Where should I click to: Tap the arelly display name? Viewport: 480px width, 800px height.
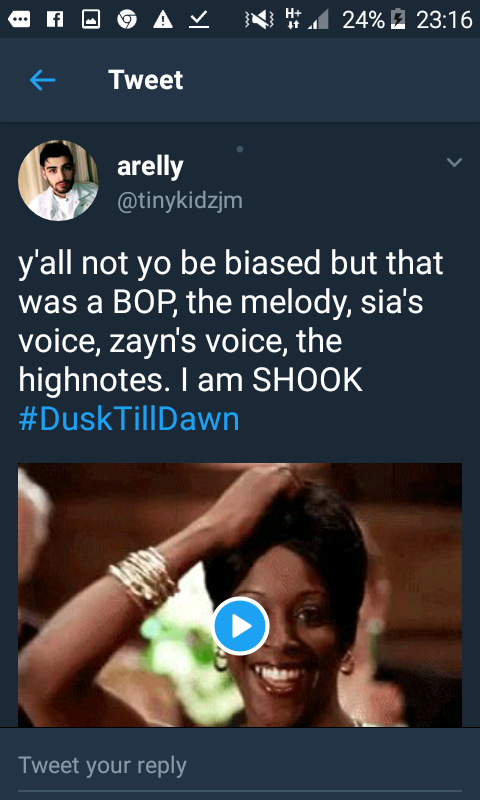tap(150, 166)
